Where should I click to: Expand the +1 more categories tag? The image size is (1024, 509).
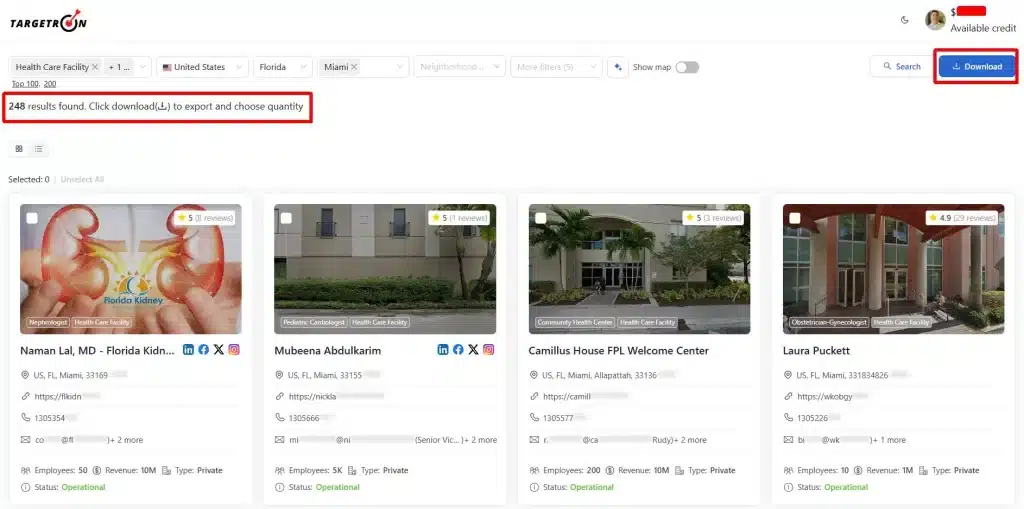120,67
